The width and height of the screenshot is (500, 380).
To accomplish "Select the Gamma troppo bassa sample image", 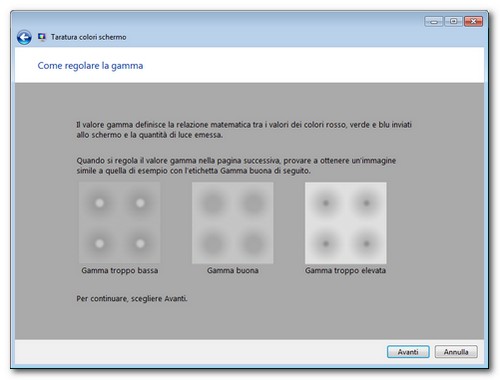I will click(x=119, y=223).
